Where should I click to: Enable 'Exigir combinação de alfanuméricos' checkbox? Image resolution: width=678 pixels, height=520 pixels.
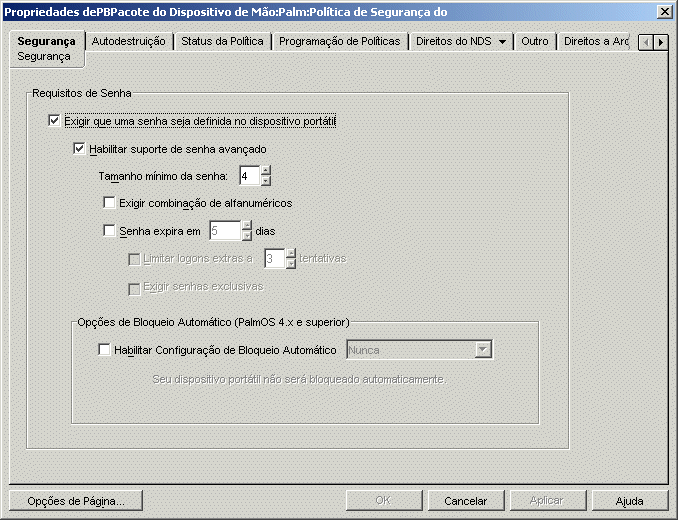click(x=109, y=202)
